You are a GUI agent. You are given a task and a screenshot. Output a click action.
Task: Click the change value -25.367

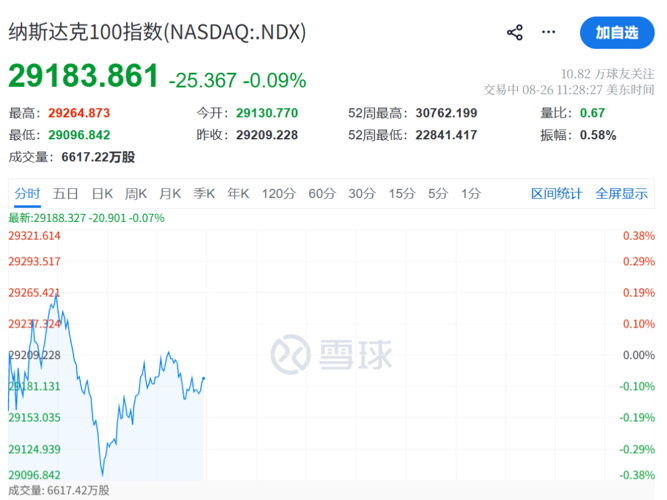click(202, 80)
